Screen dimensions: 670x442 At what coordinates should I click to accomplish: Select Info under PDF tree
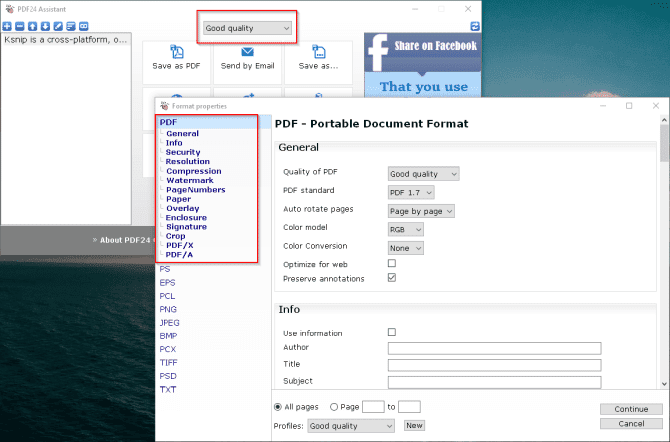pyautogui.click(x=174, y=143)
